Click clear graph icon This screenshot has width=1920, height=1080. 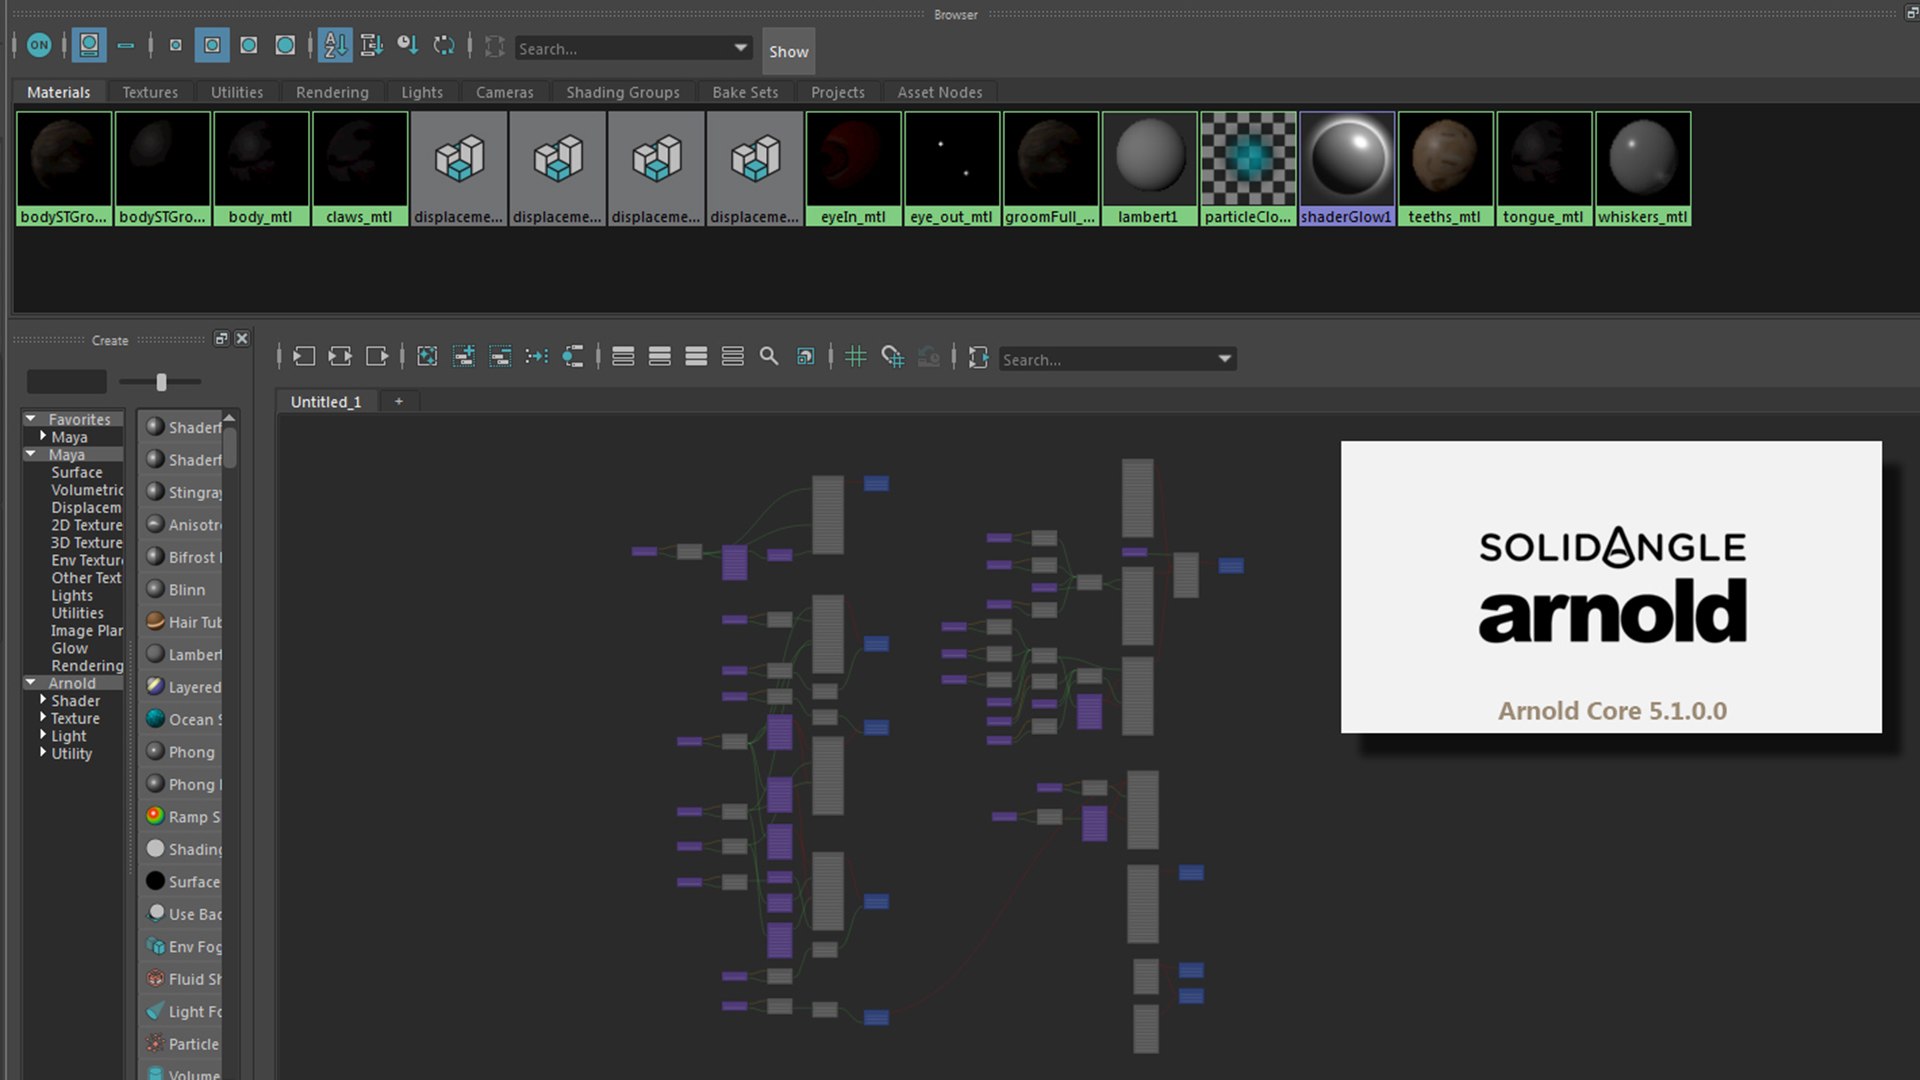click(x=427, y=356)
